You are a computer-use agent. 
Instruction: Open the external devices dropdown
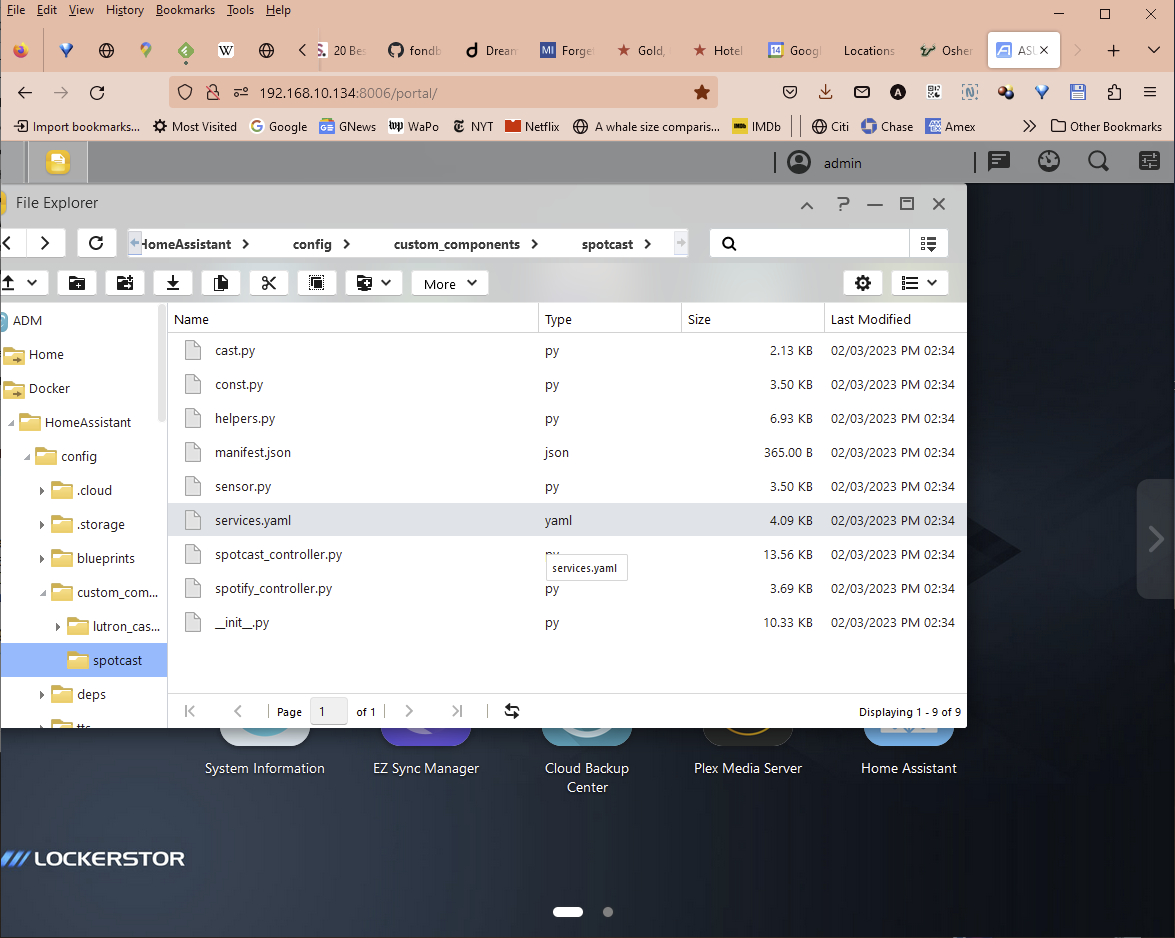374,283
